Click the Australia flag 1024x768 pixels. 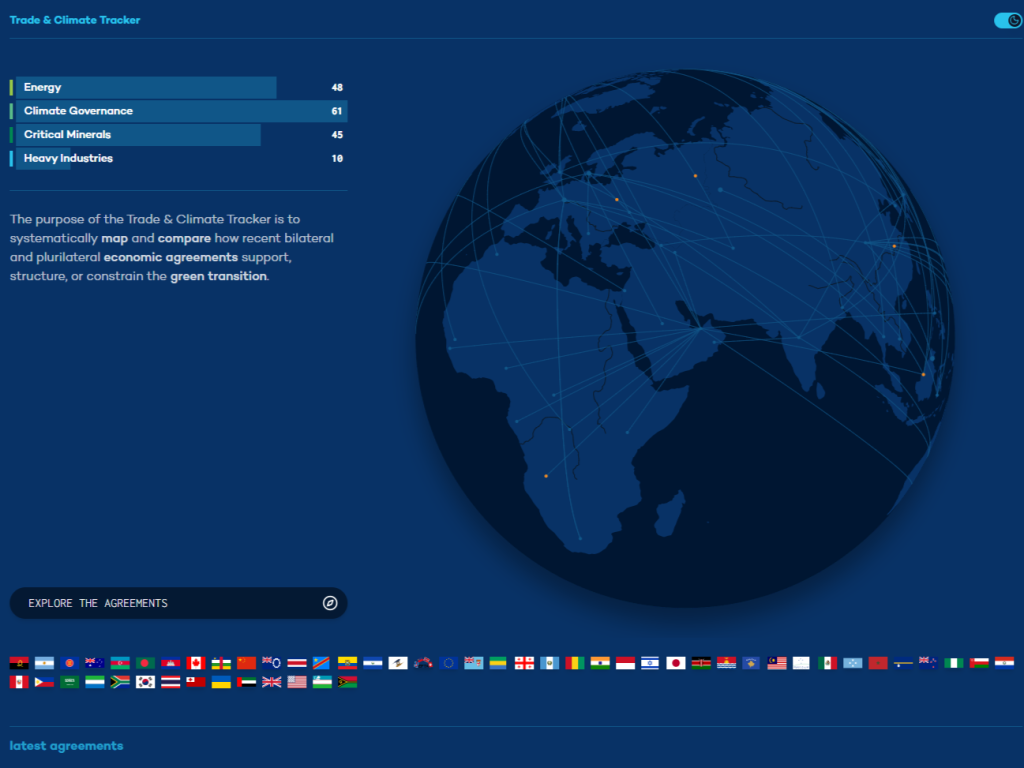(x=95, y=663)
